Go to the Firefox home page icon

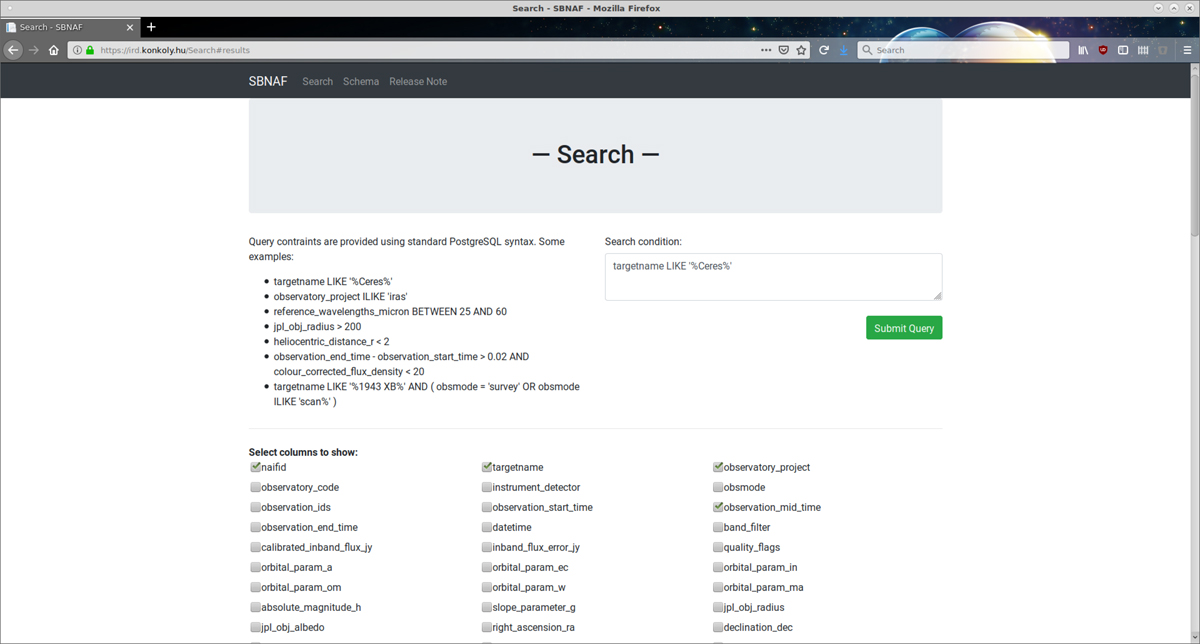coord(54,50)
